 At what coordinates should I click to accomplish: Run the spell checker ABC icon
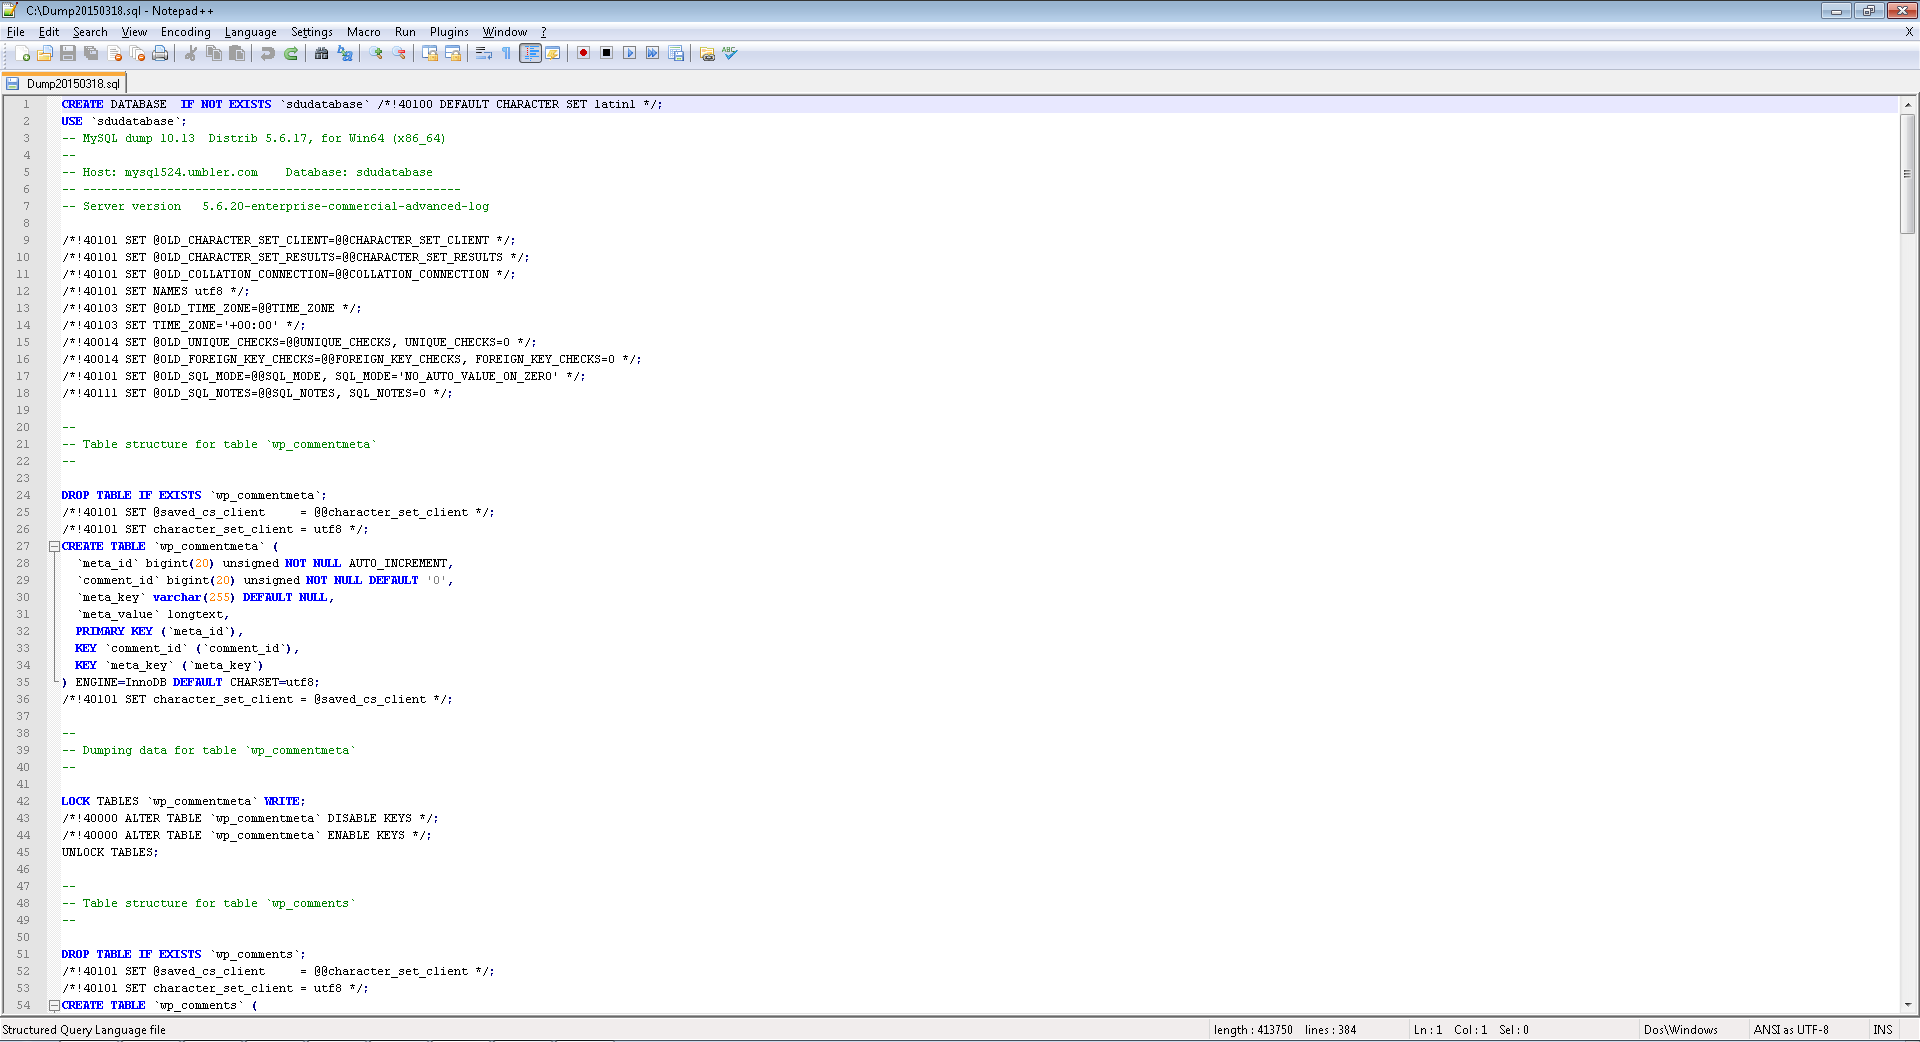729,53
